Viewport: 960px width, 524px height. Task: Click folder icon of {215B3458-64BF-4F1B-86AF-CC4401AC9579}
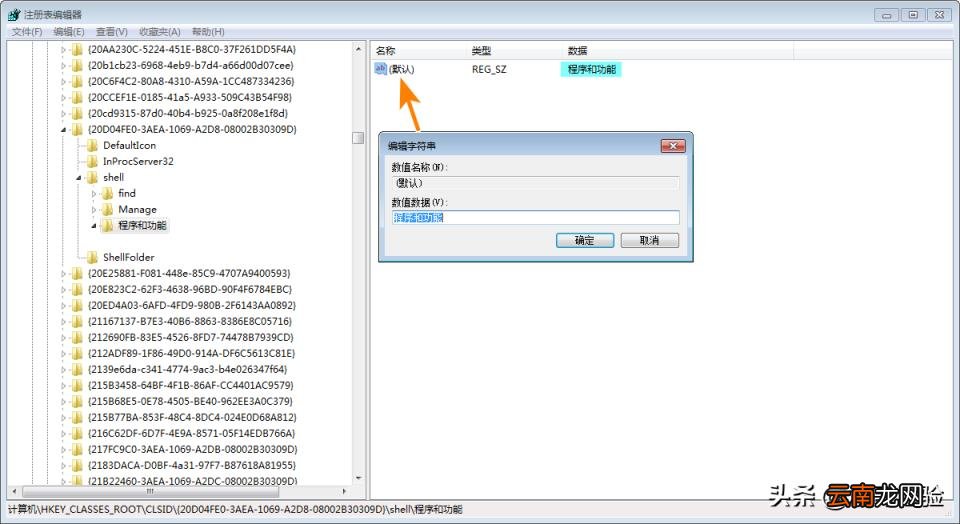77,386
